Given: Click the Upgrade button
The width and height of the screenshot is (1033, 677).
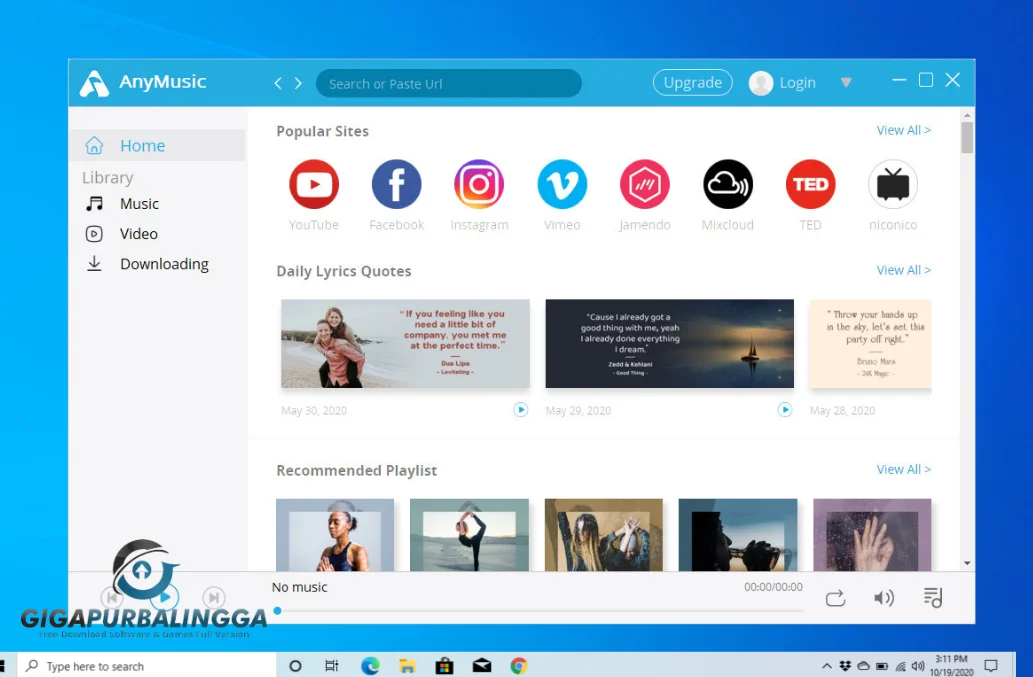Looking at the screenshot, I should pyautogui.click(x=692, y=82).
